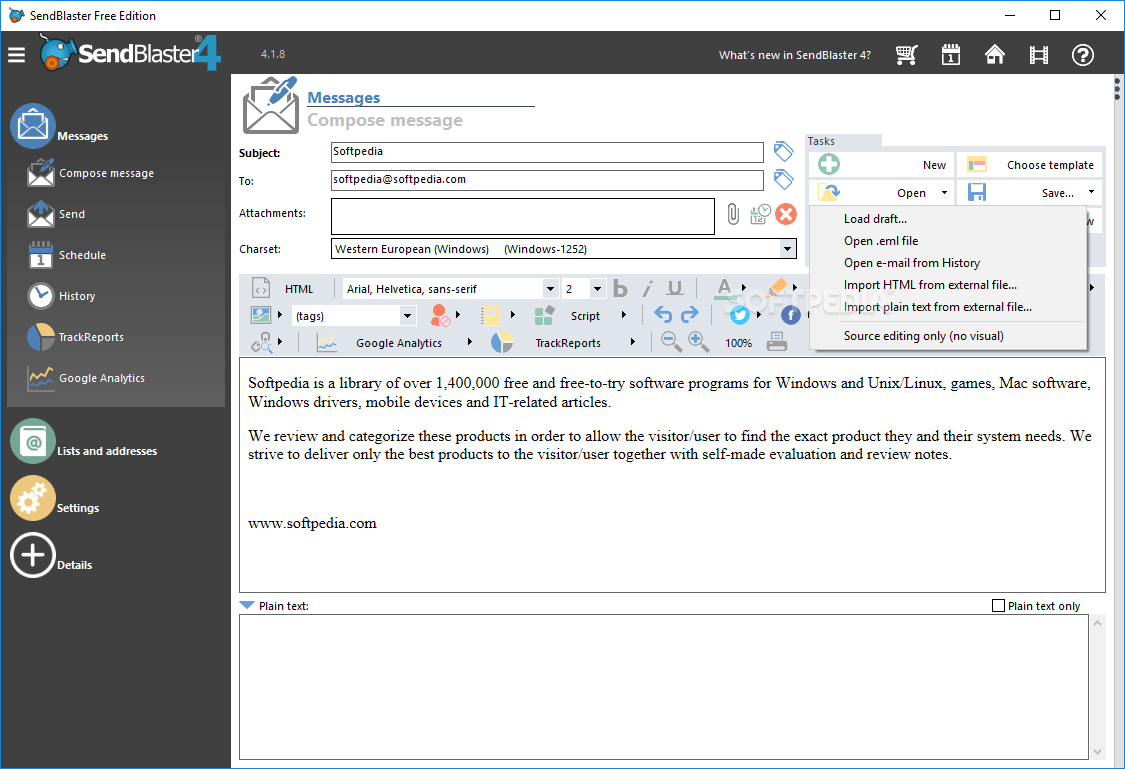Viewport: 1125px width, 769px height.
Task: Enable the Plain text only checkbox
Action: click(x=998, y=605)
